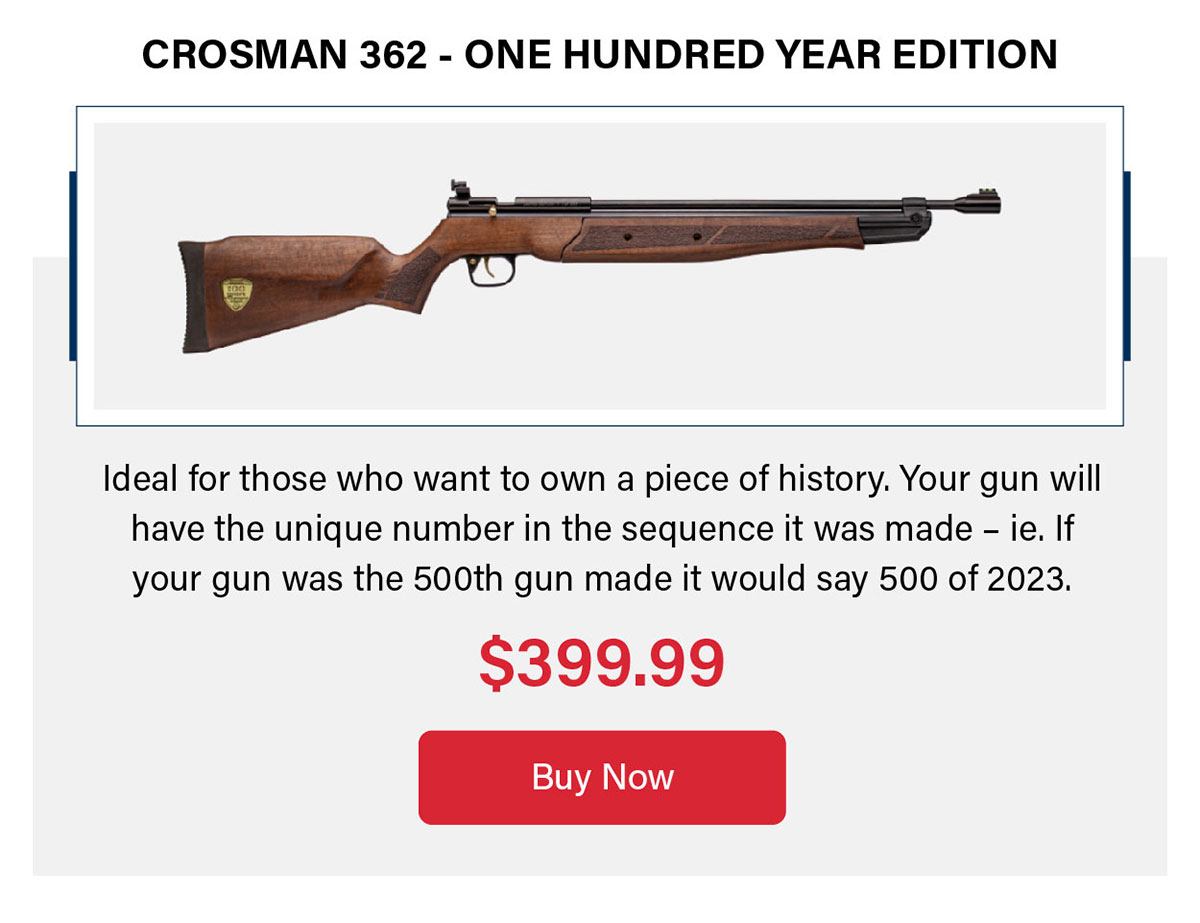The image size is (1200, 923).
Task: Click the rifle's gold trigger
Action: point(488,268)
